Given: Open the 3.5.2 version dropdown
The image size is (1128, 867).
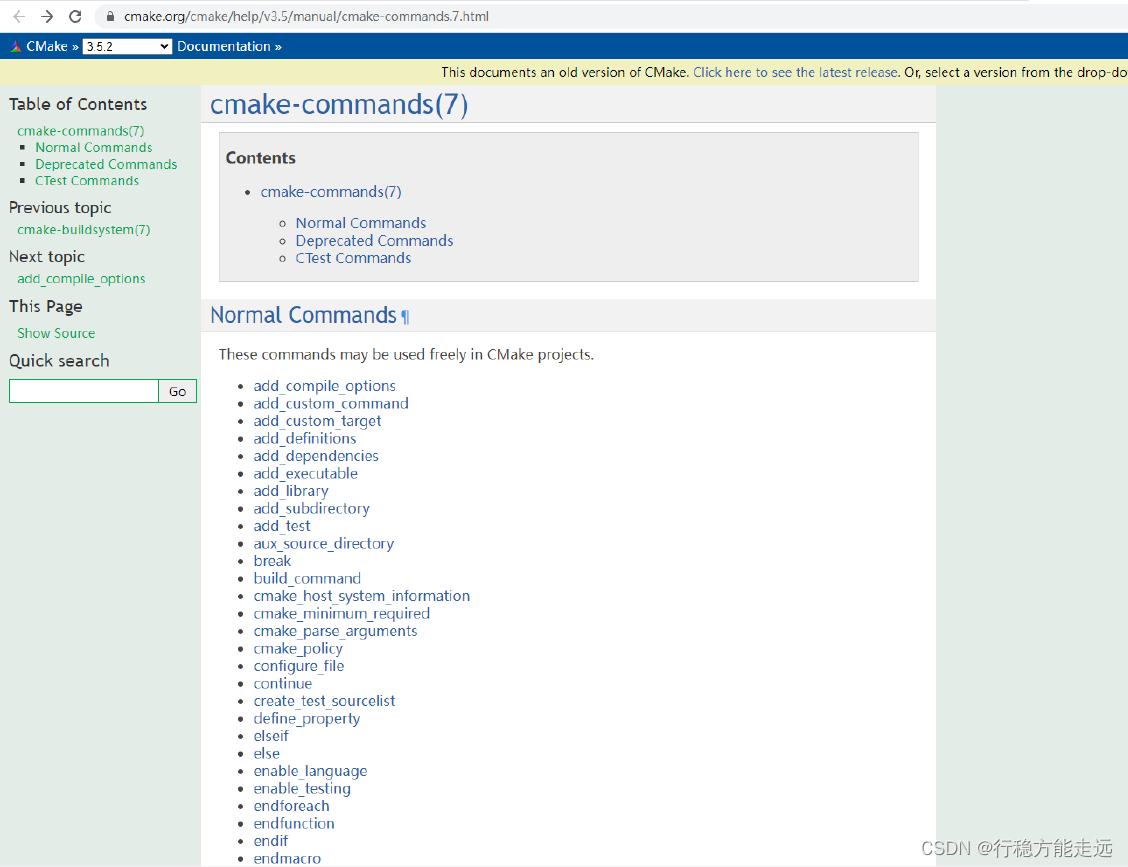Looking at the screenshot, I should 127,46.
